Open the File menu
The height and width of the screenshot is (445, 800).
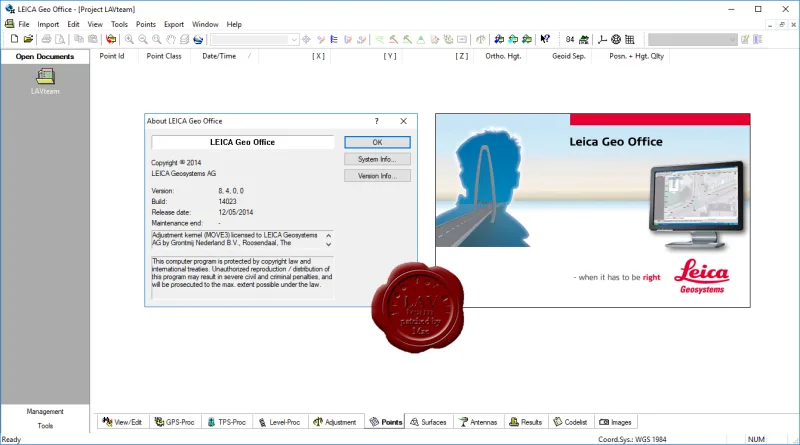tap(23, 24)
